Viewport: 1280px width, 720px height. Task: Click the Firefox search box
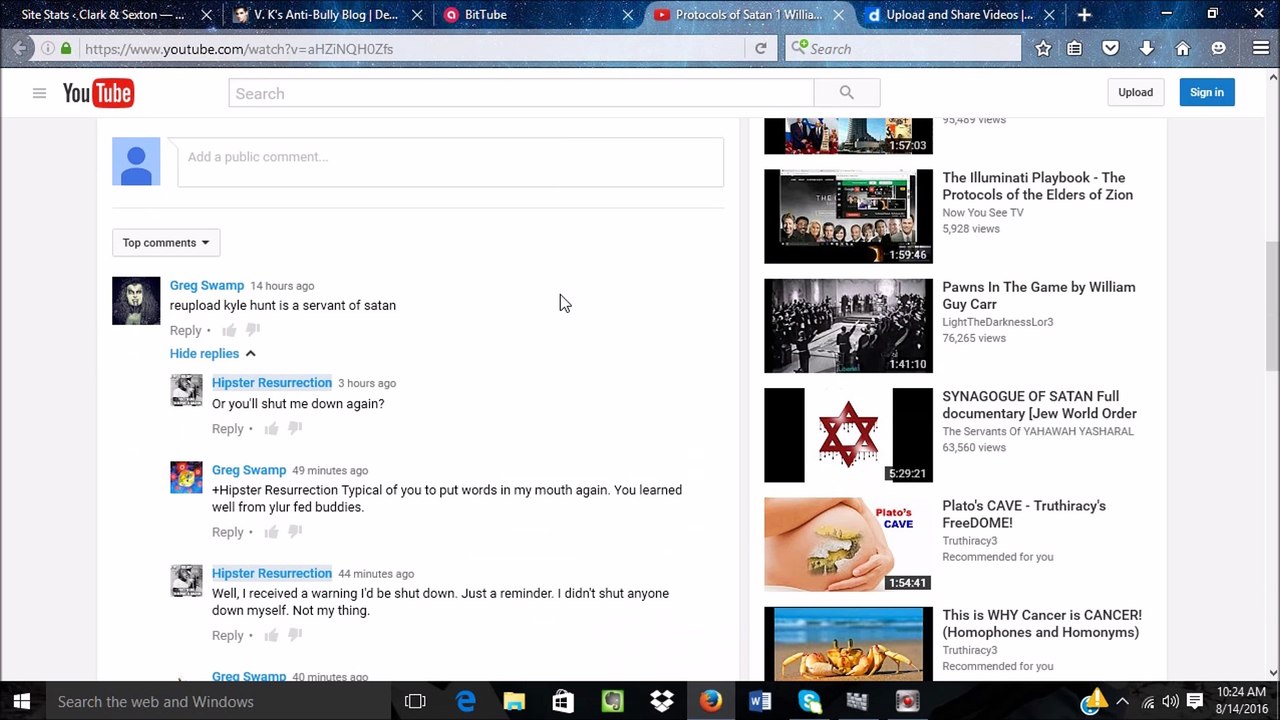[903, 48]
